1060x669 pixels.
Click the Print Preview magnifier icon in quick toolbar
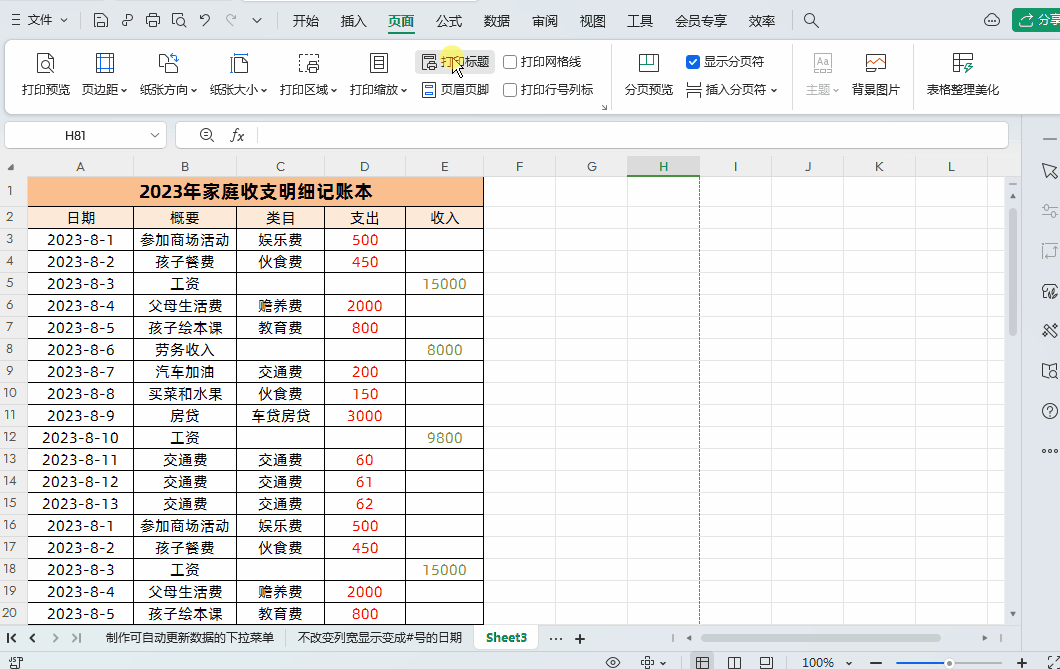pyautogui.click(x=179, y=20)
